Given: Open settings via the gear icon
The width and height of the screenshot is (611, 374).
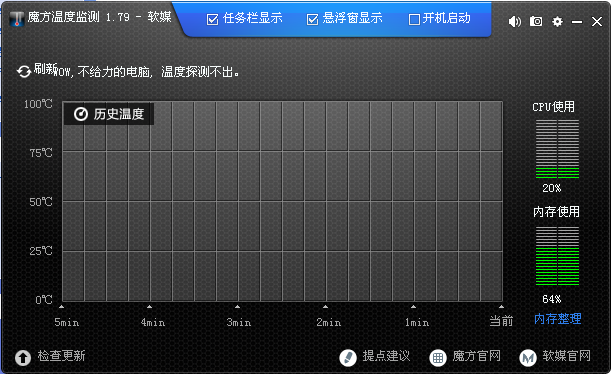Looking at the screenshot, I should pyautogui.click(x=557, y=21).
